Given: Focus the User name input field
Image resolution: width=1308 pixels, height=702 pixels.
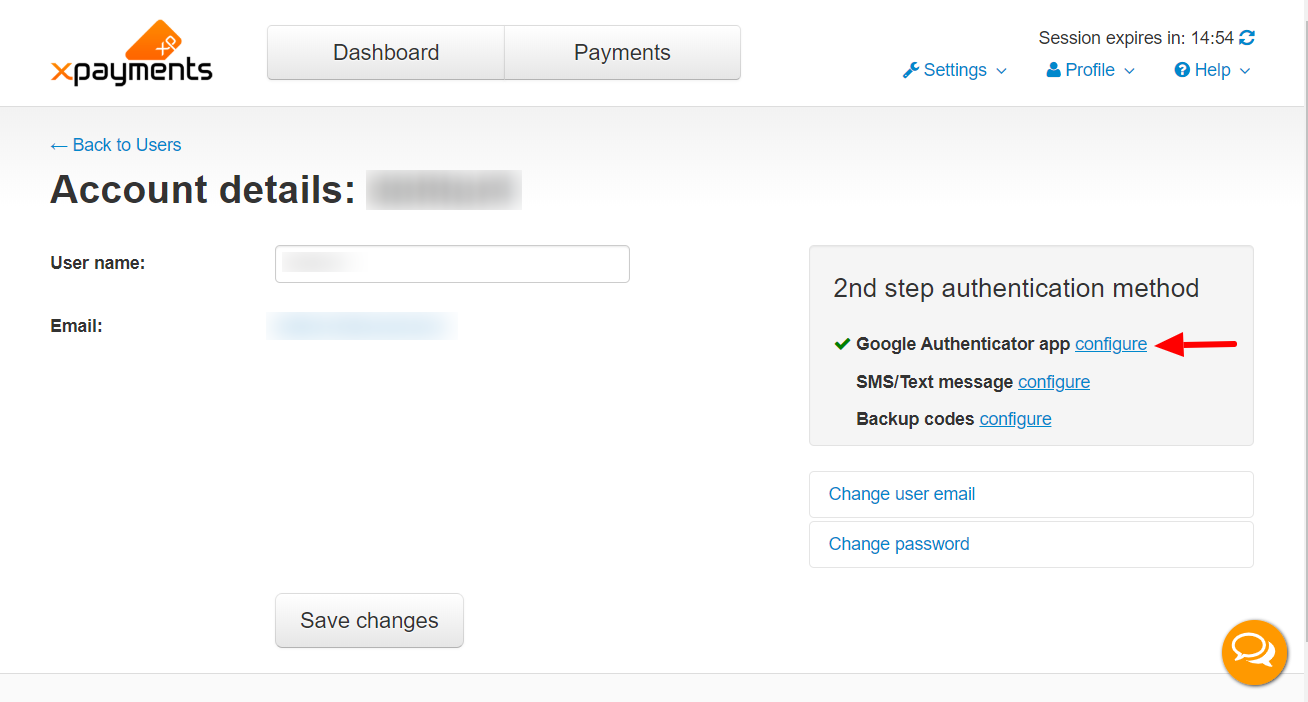Looking at the screenshot, I should 452,264.
